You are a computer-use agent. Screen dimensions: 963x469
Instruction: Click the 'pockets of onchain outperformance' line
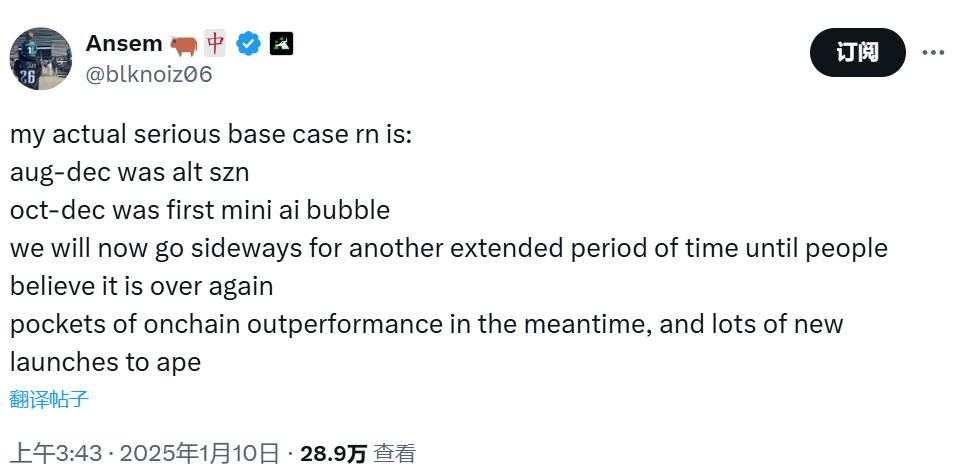[x=427, y=324]
